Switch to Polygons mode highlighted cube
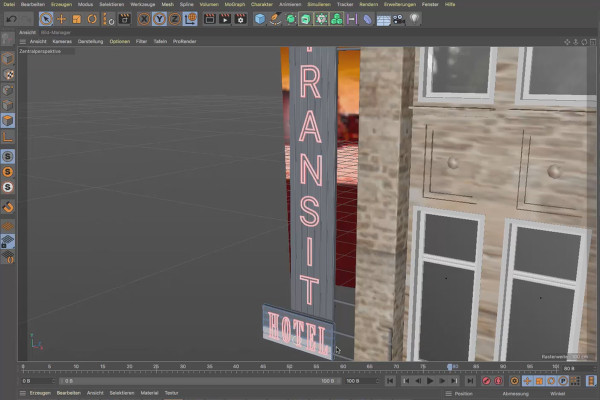This screenshot has width=600, height=400. click(8, 120)
